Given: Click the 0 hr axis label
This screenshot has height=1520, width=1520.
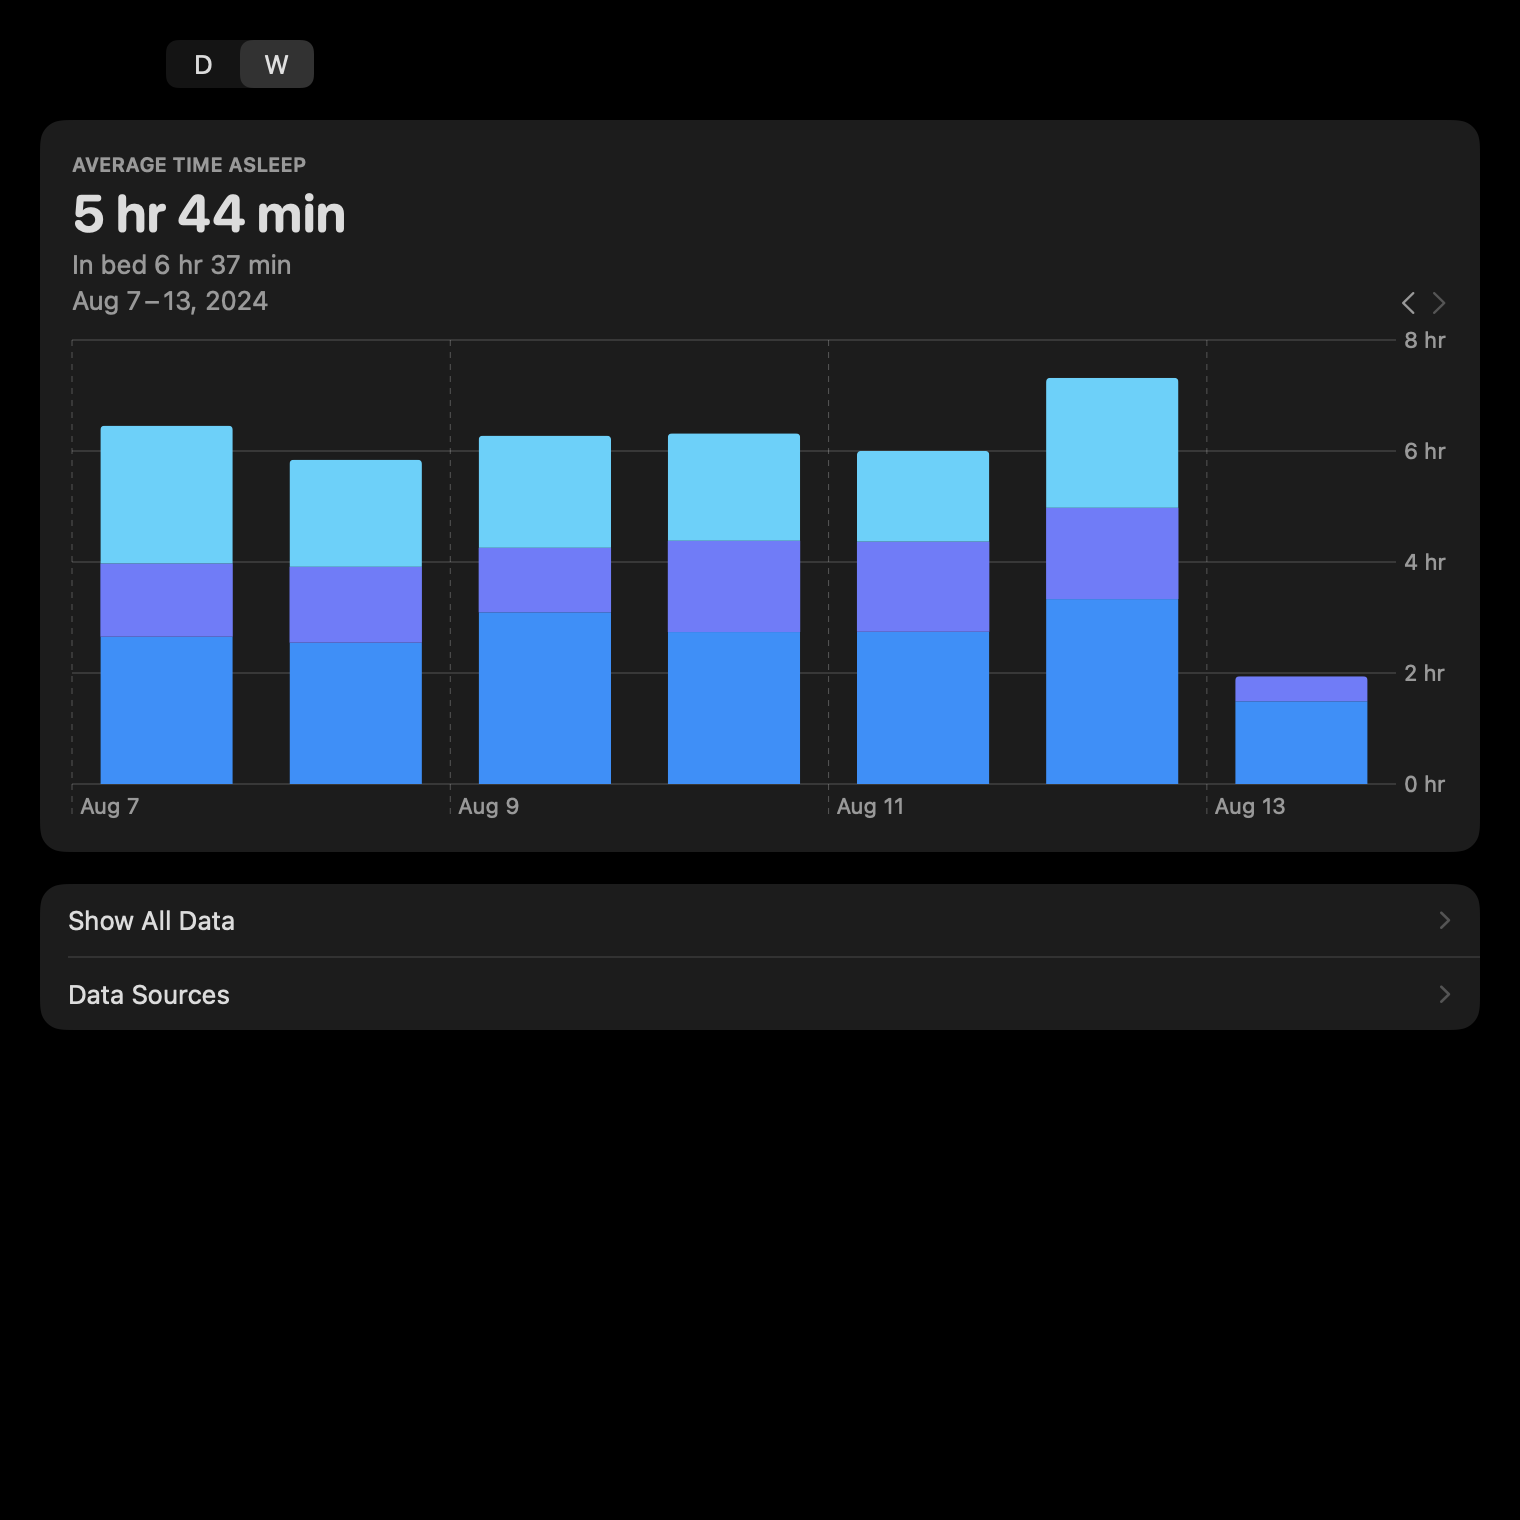Looking at the screenshot, I should pos(1425,784).
